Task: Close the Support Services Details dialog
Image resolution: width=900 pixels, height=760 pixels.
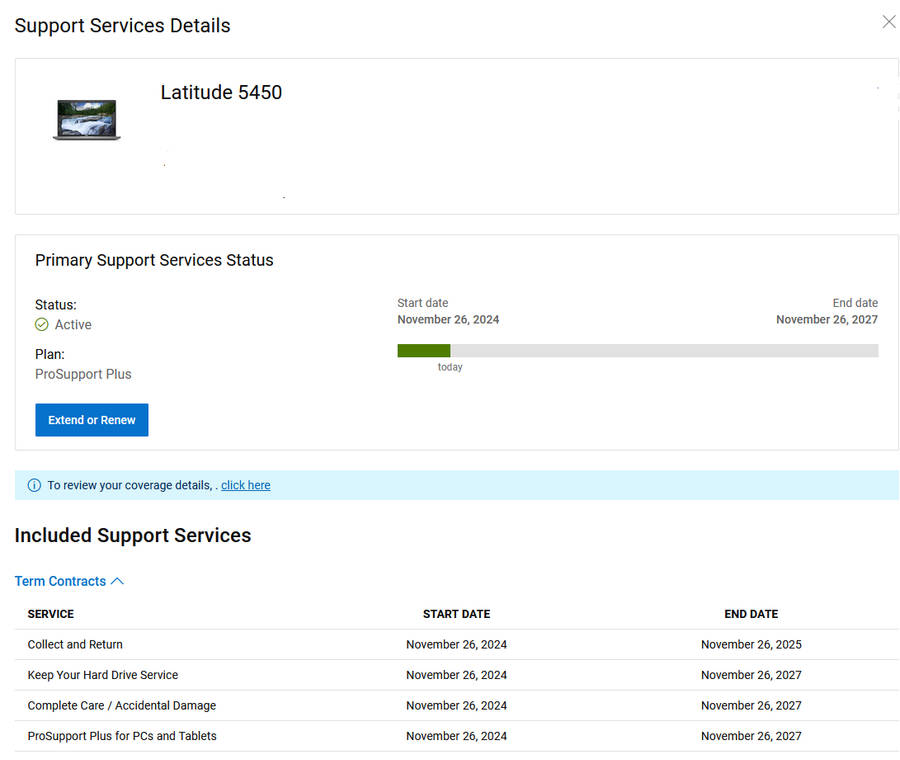Action: click(x=888, y=22)
